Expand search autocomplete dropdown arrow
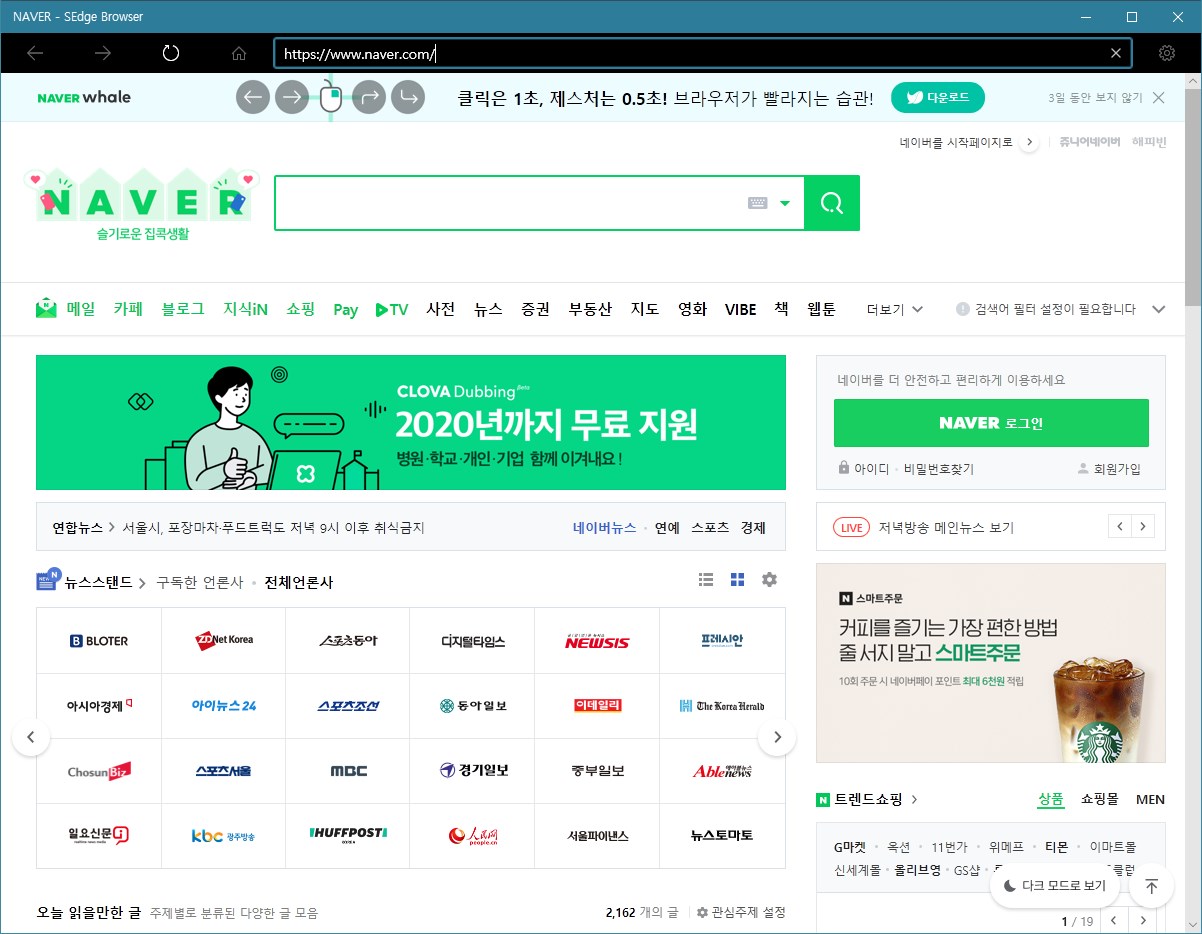The height and width of the screenshot is (934, 1202). tap(785, 203)
